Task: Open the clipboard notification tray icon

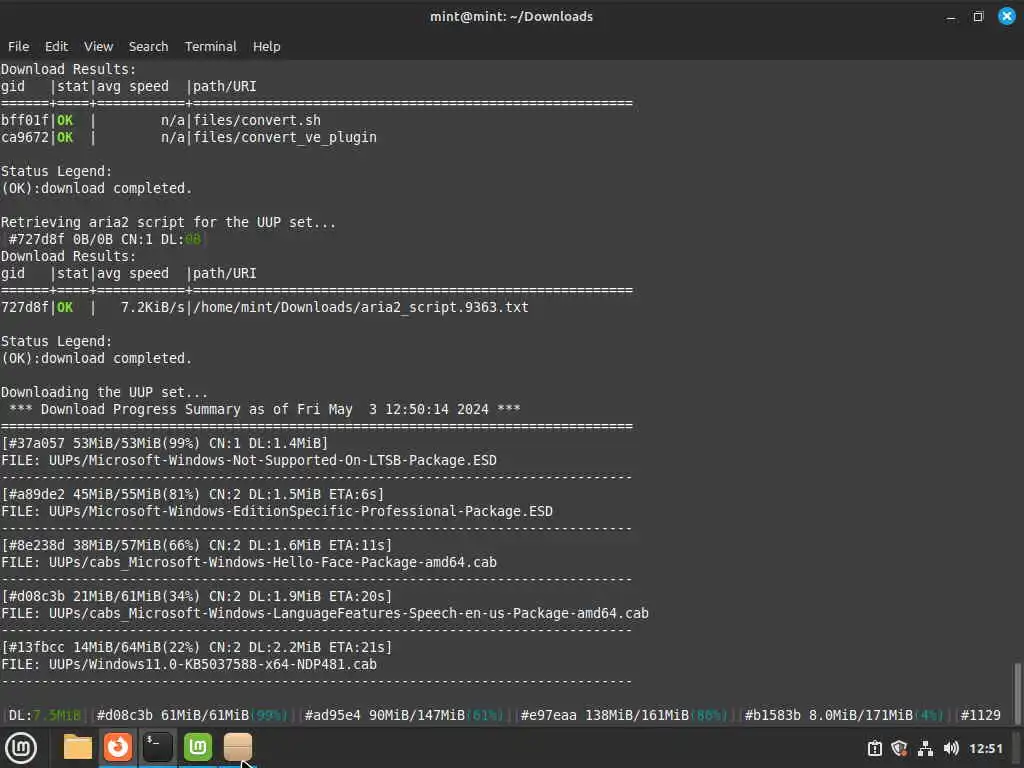Action: (x=874, y=748)
